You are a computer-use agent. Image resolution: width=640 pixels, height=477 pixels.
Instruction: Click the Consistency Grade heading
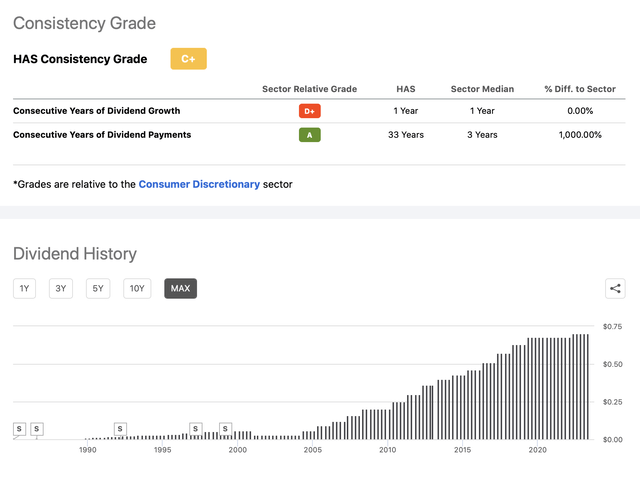coord(84,24)
